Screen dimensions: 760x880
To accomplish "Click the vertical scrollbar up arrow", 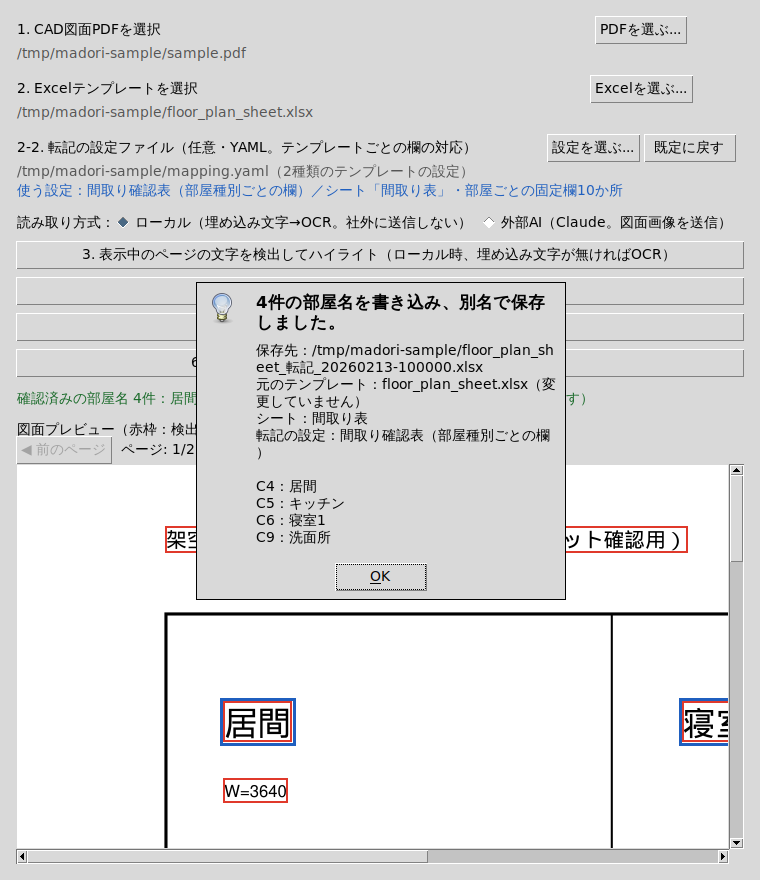I will (737, 470).
